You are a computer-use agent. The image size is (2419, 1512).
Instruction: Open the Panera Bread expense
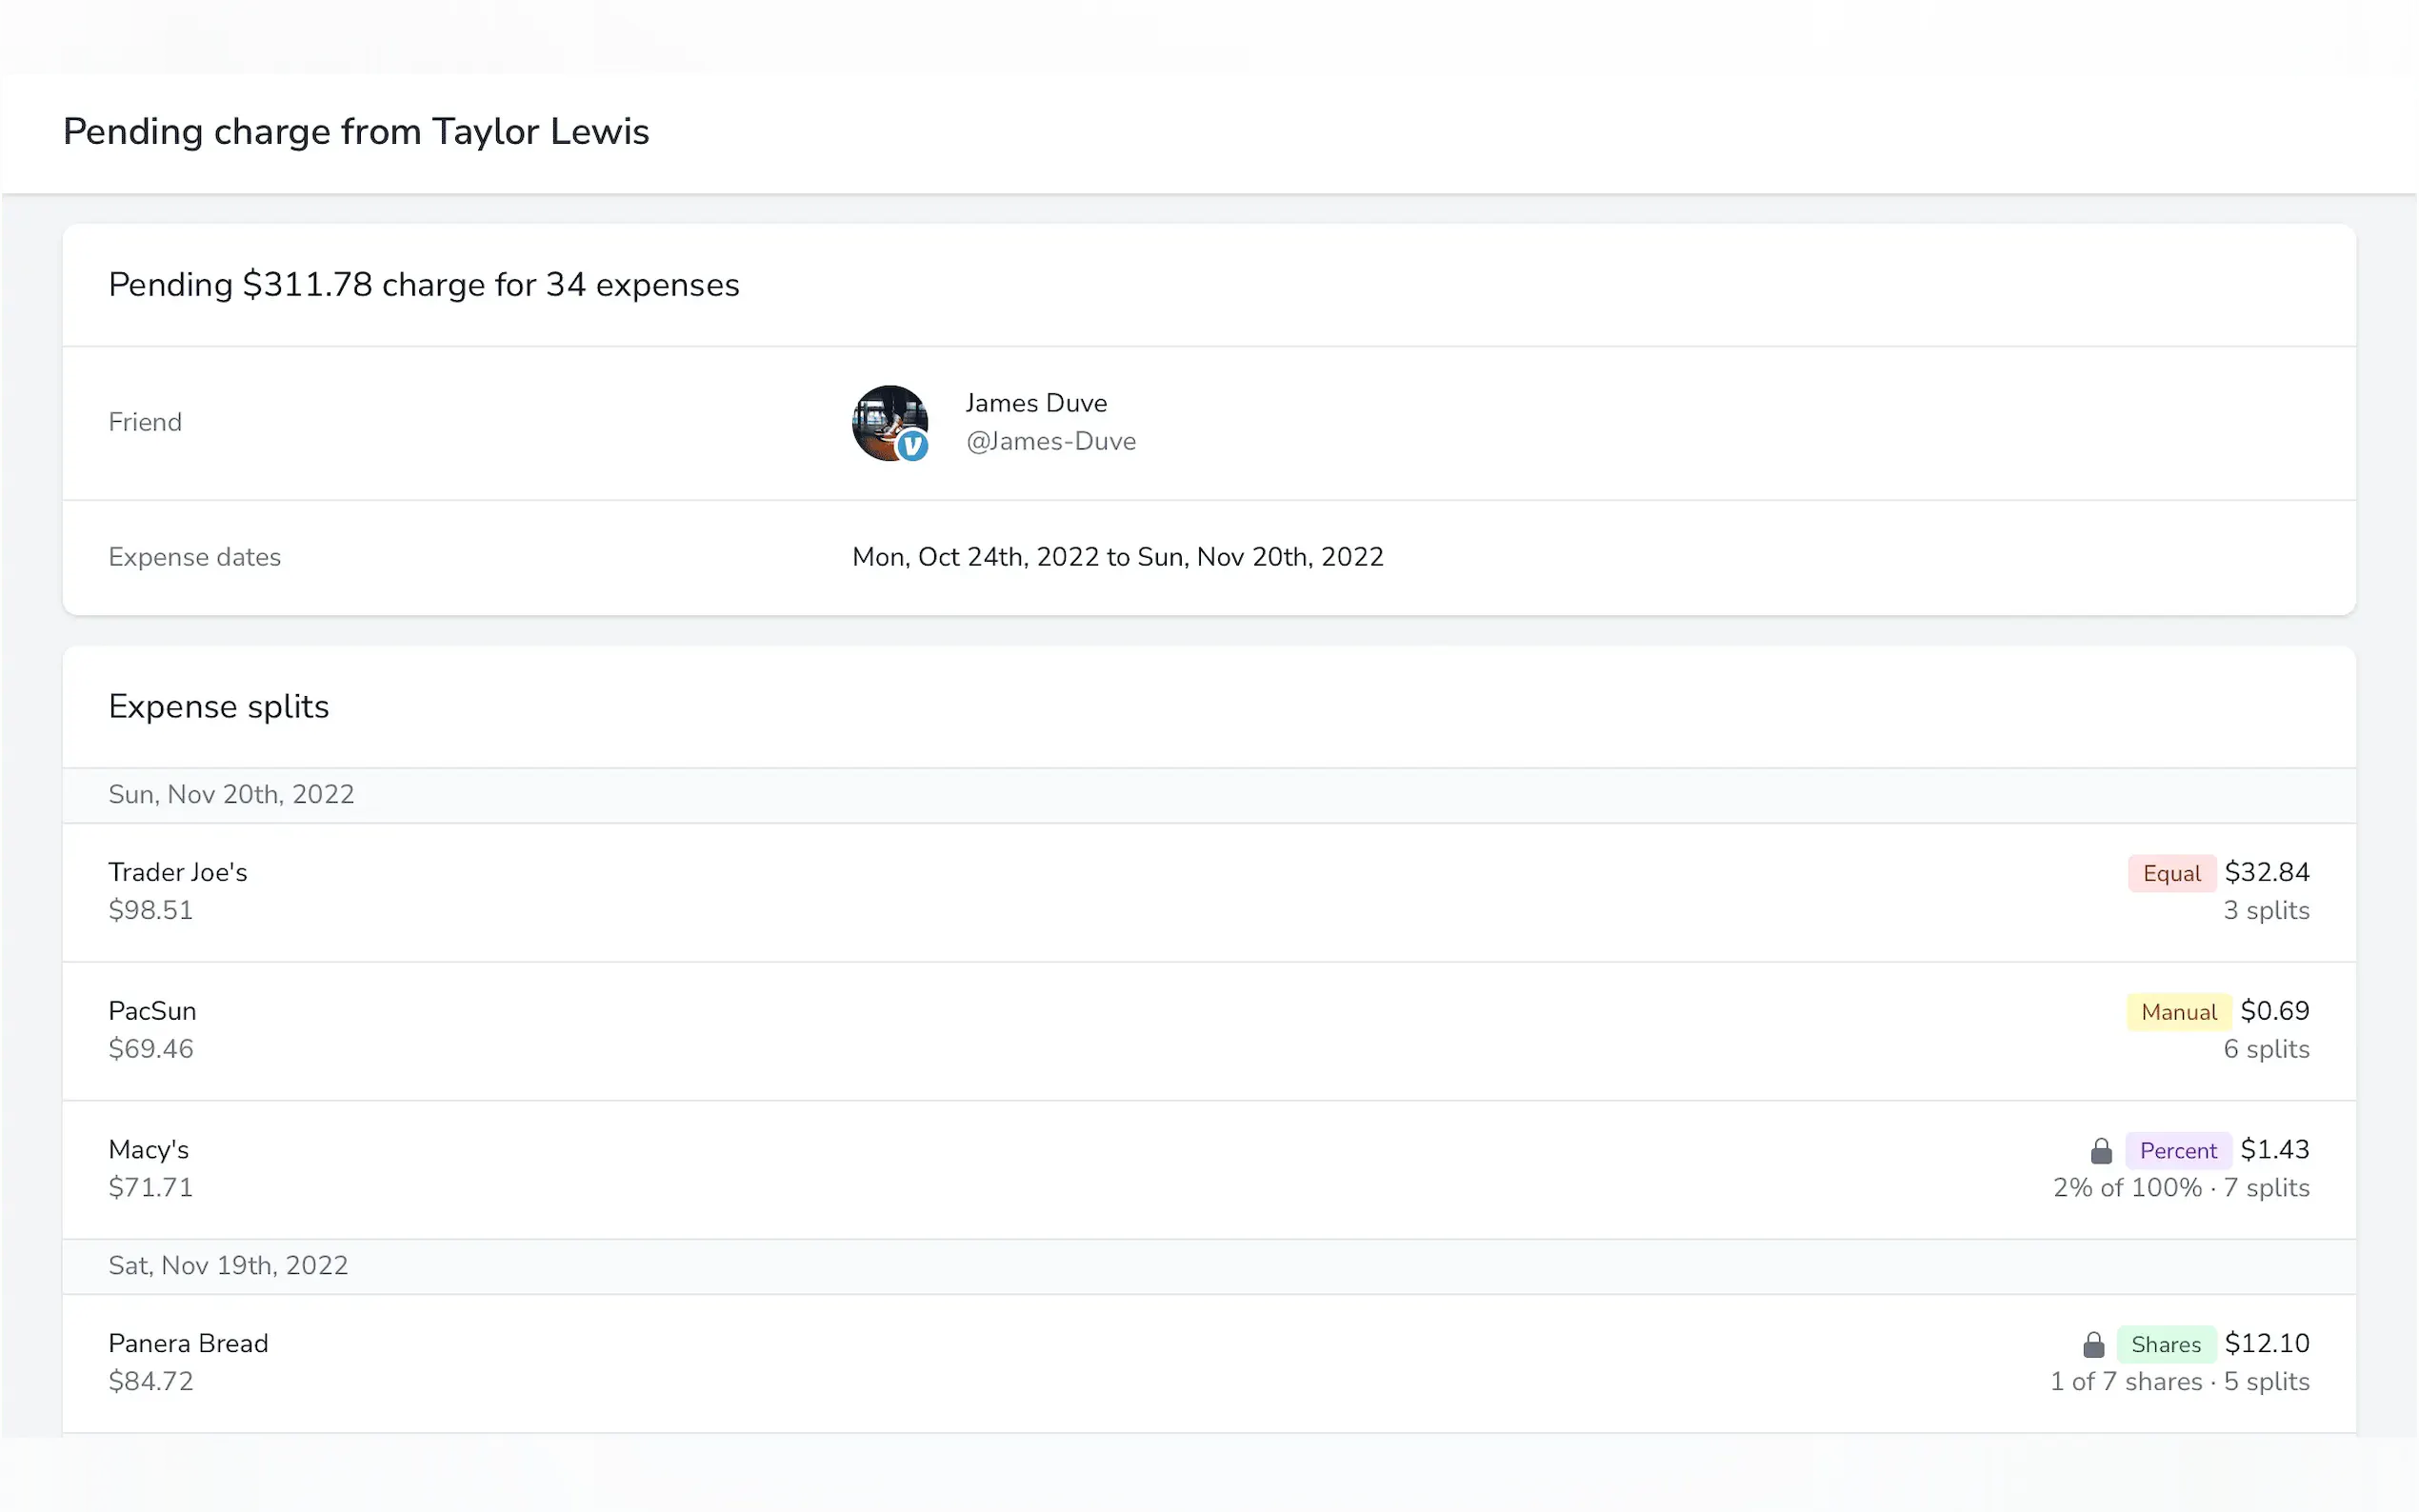pos(188,1343)
